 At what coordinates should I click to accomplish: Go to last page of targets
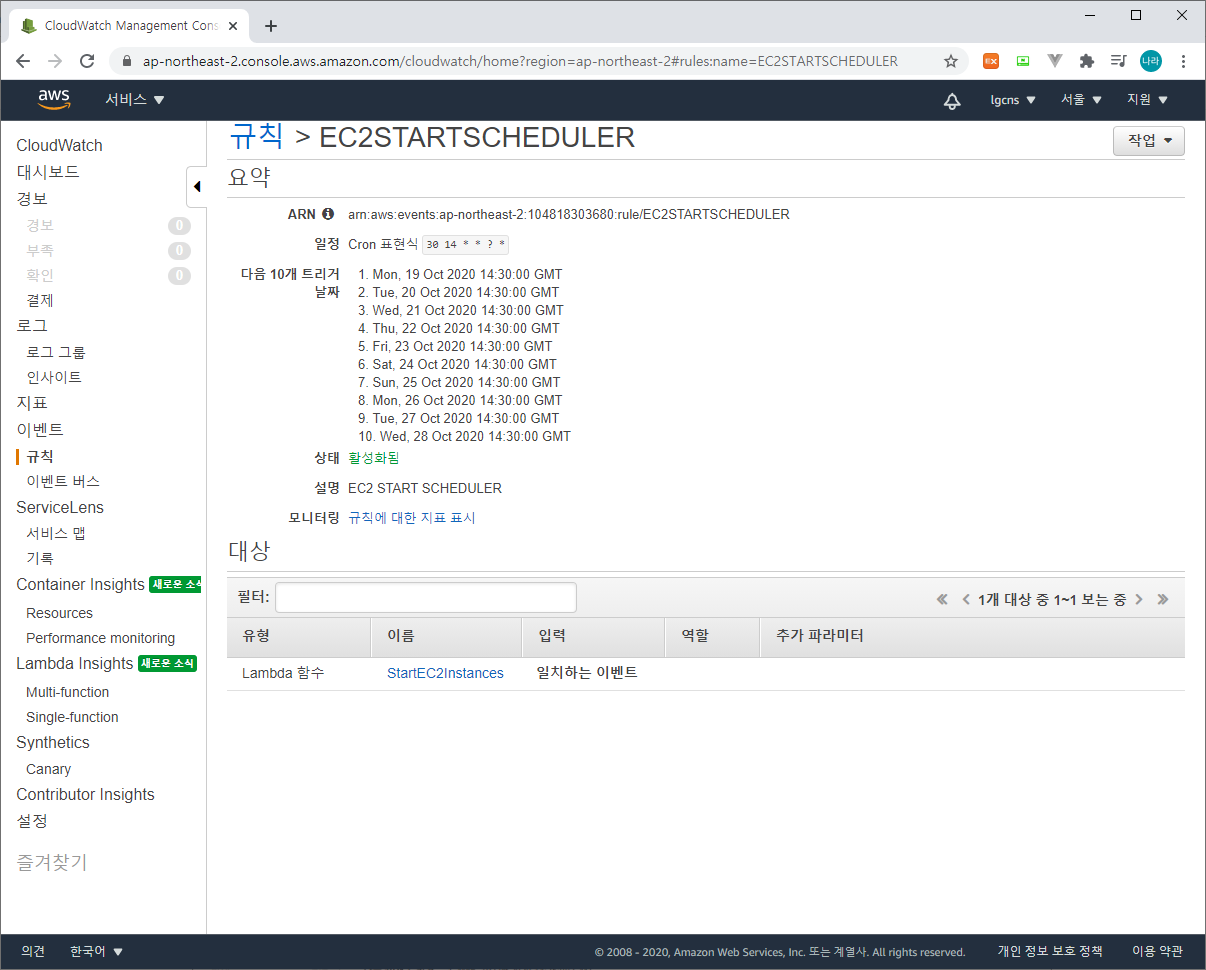point(1163,600)
